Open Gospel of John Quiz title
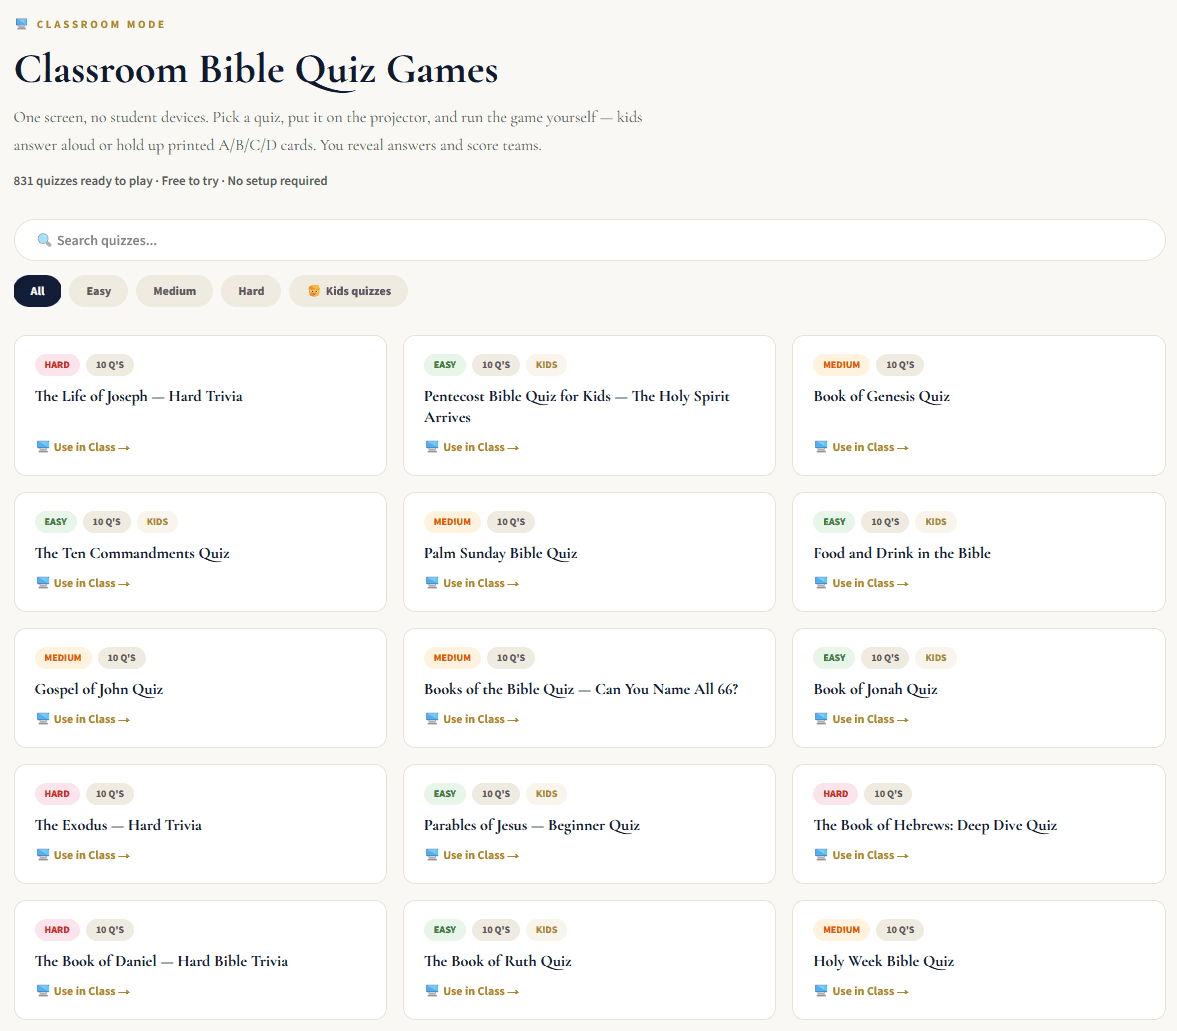This screenshot has width=1177, height=1031. tap(99, 689)
